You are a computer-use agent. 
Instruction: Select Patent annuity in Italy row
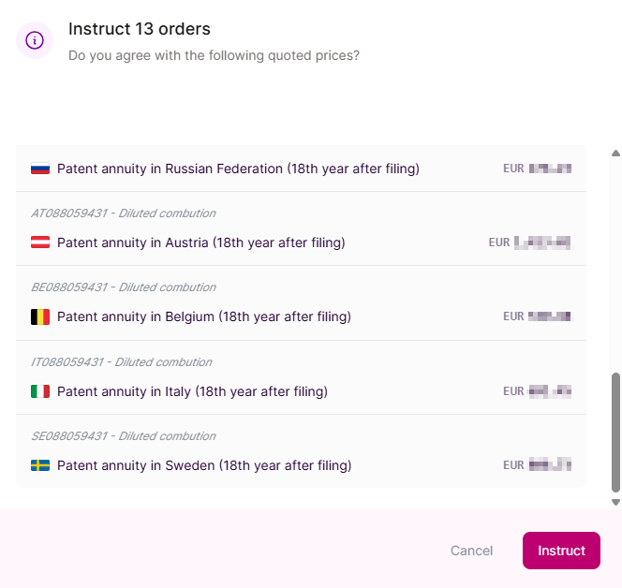pyautogui.click(x=192, y=391)
